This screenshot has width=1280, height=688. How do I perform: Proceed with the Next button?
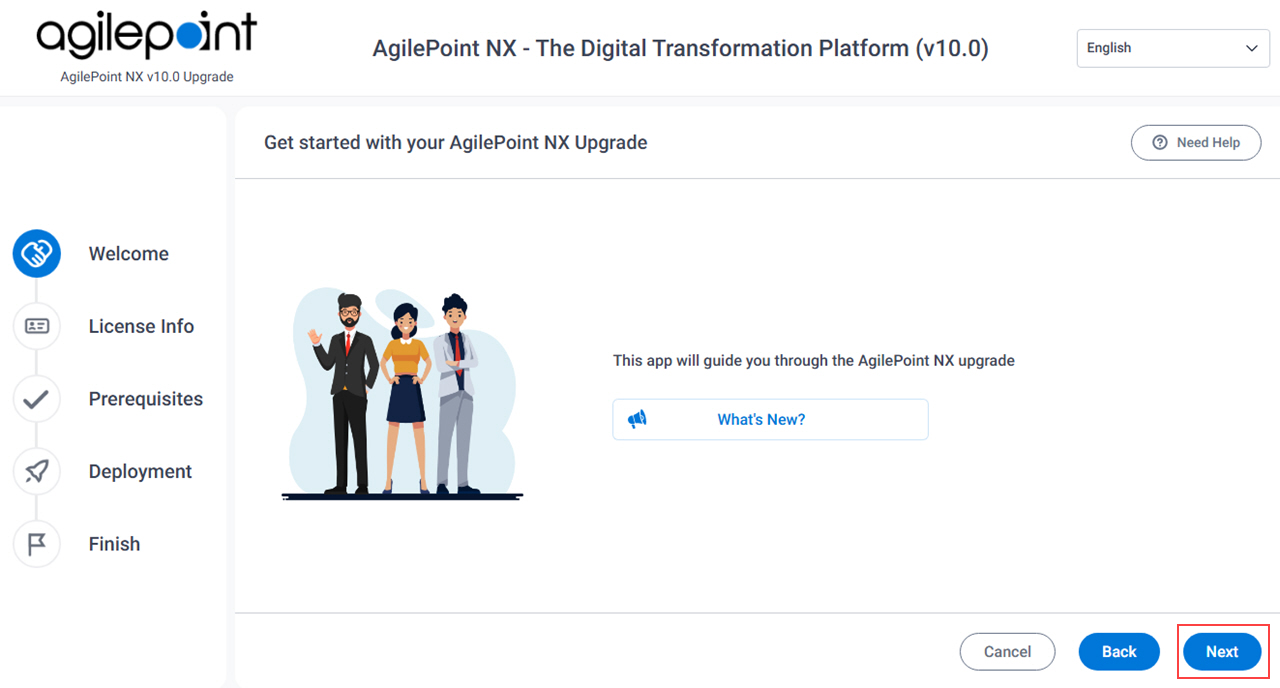tap(1222, 652)
